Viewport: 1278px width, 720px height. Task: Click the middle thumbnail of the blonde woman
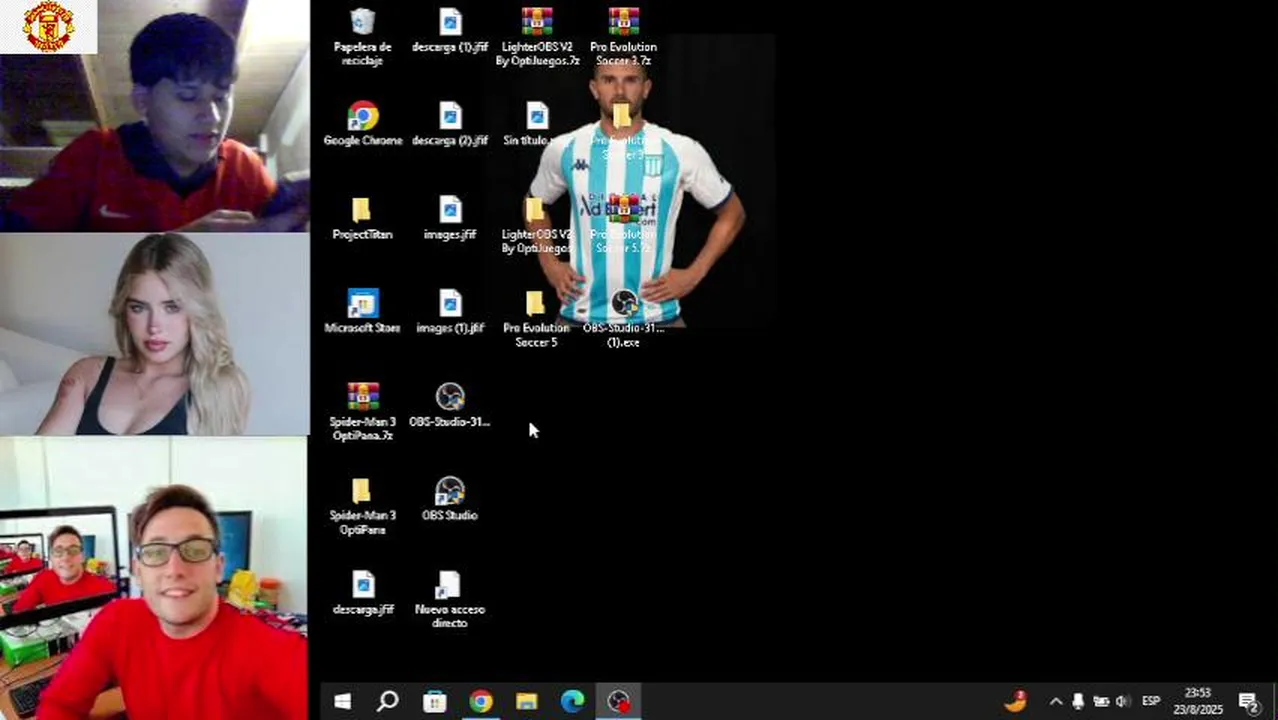point(155,334)
